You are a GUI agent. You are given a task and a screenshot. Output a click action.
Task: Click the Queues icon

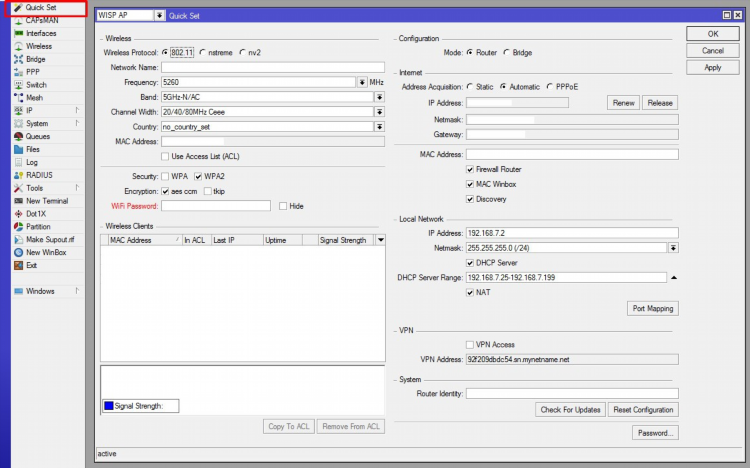18,136
